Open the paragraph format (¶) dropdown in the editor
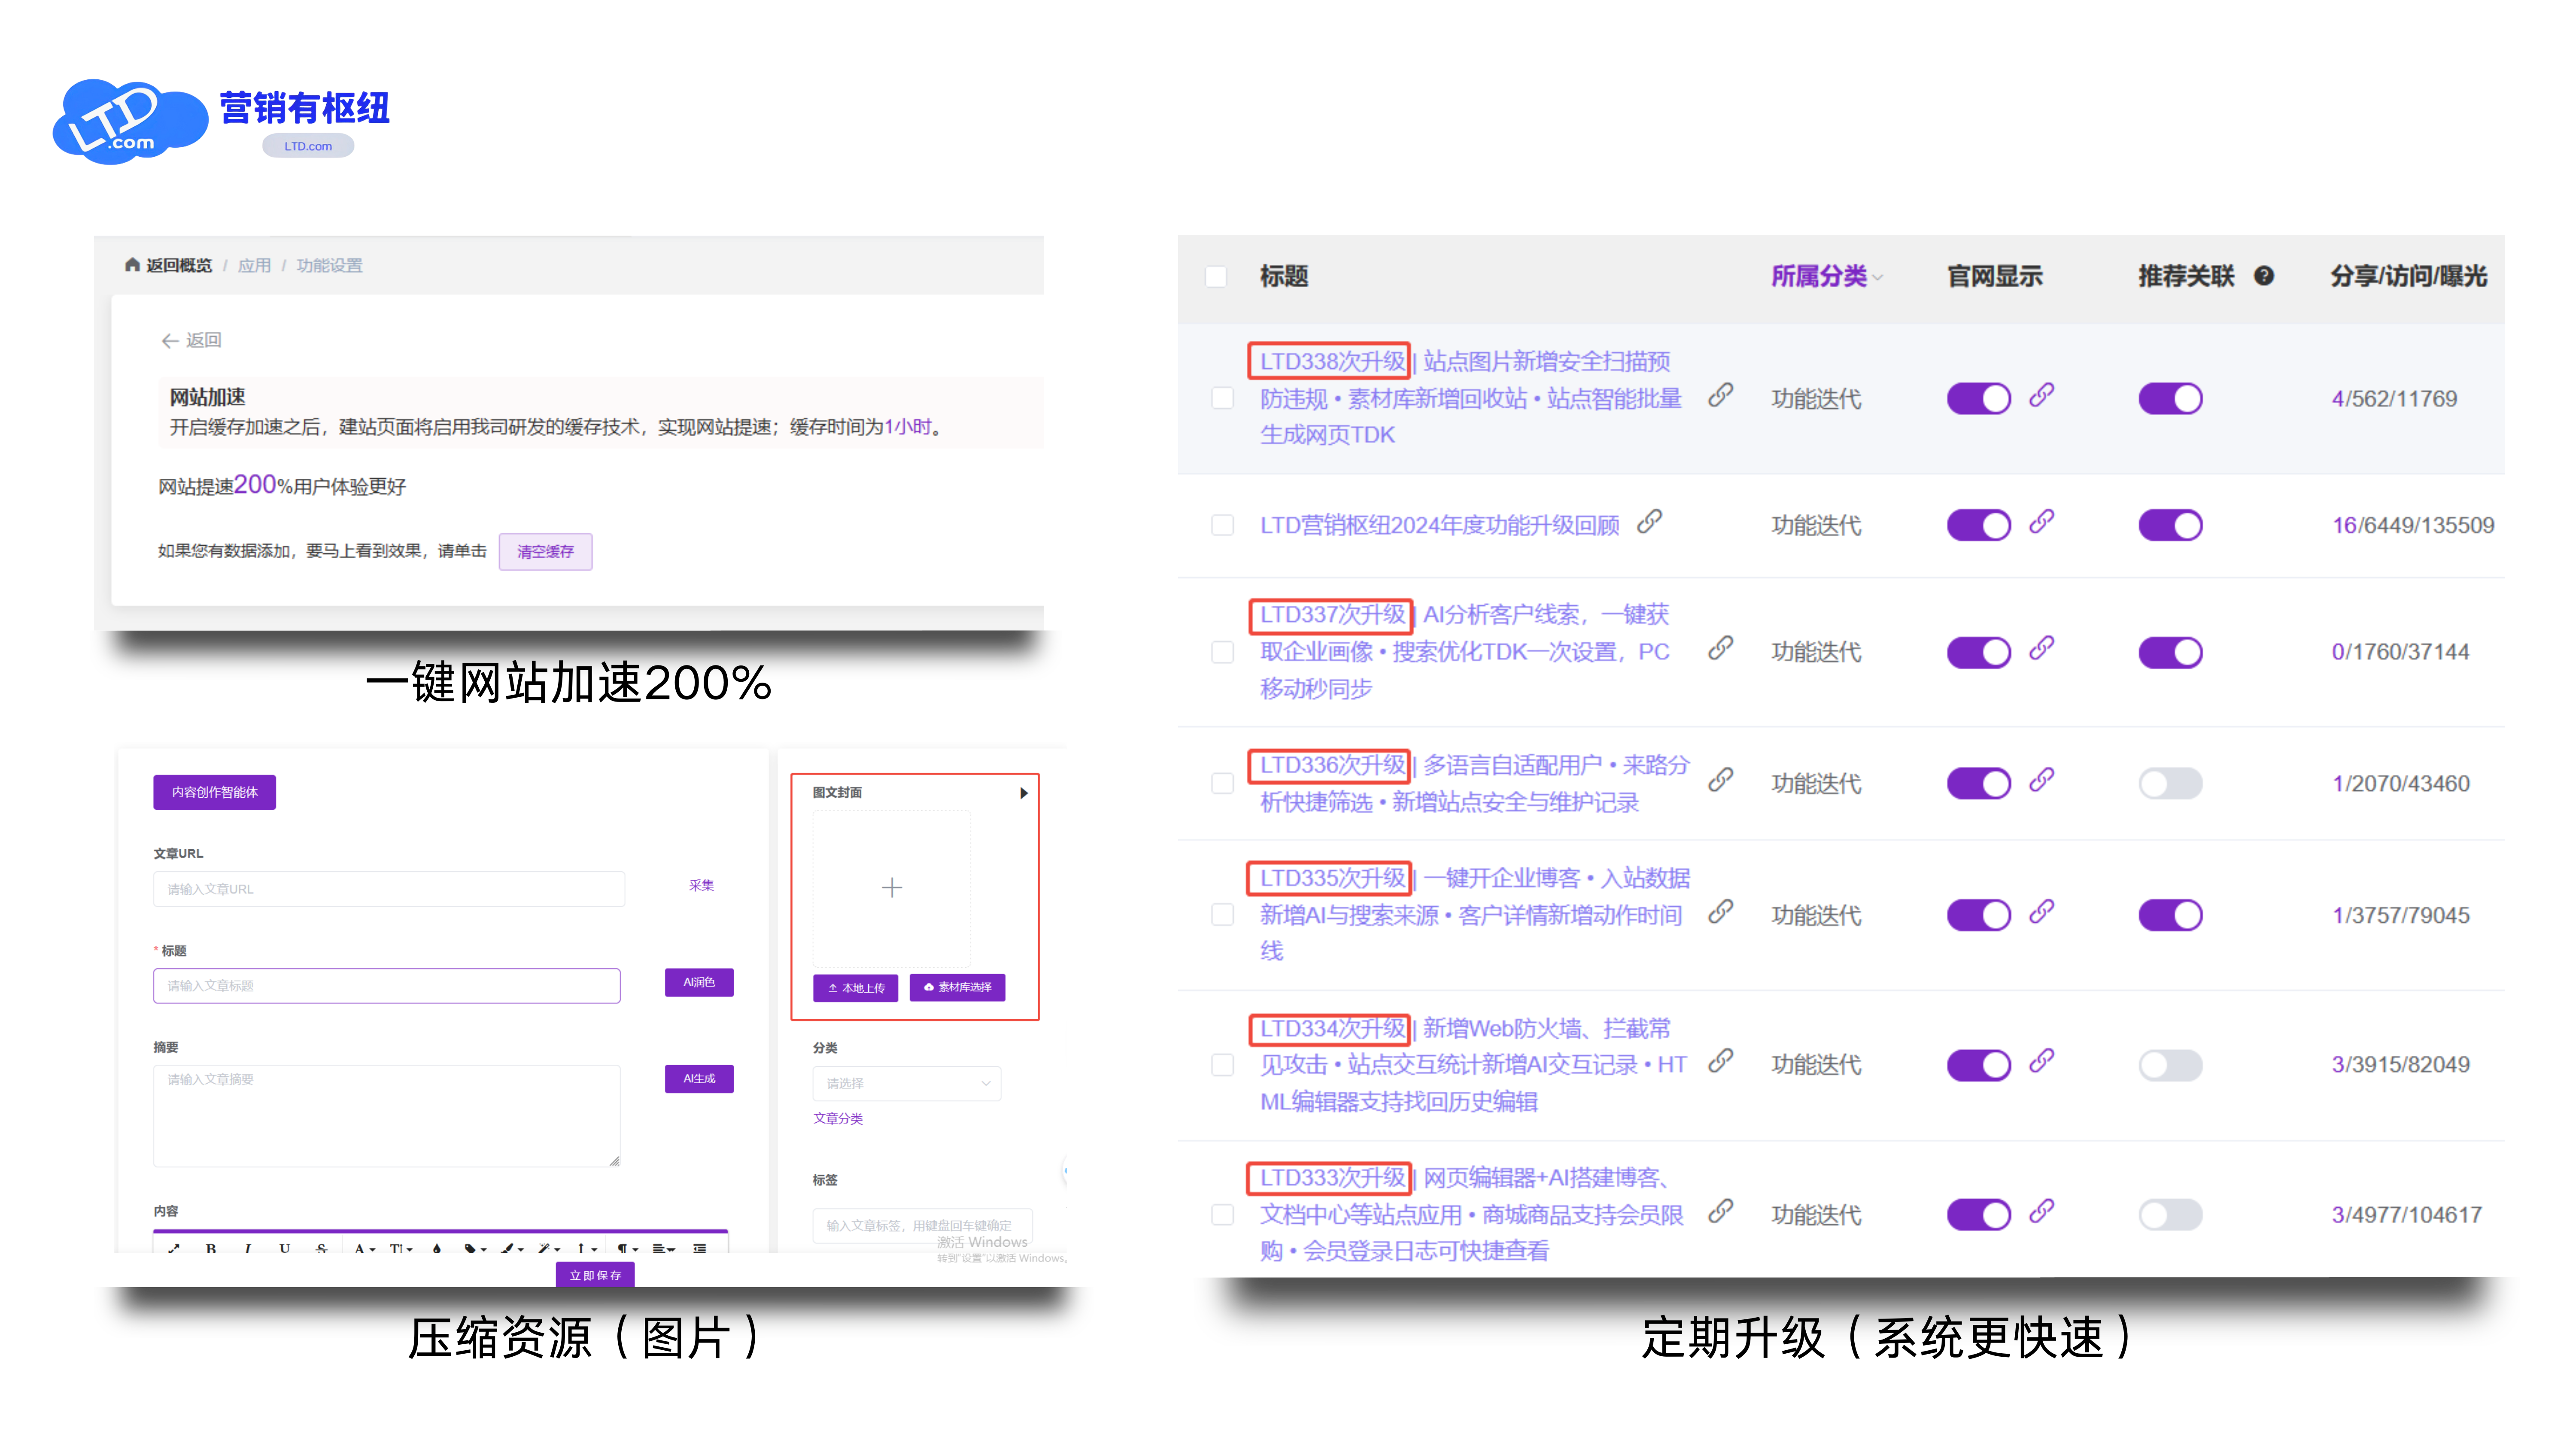This screenshot has height=1449, width=2576. (x=627, y=1248)
